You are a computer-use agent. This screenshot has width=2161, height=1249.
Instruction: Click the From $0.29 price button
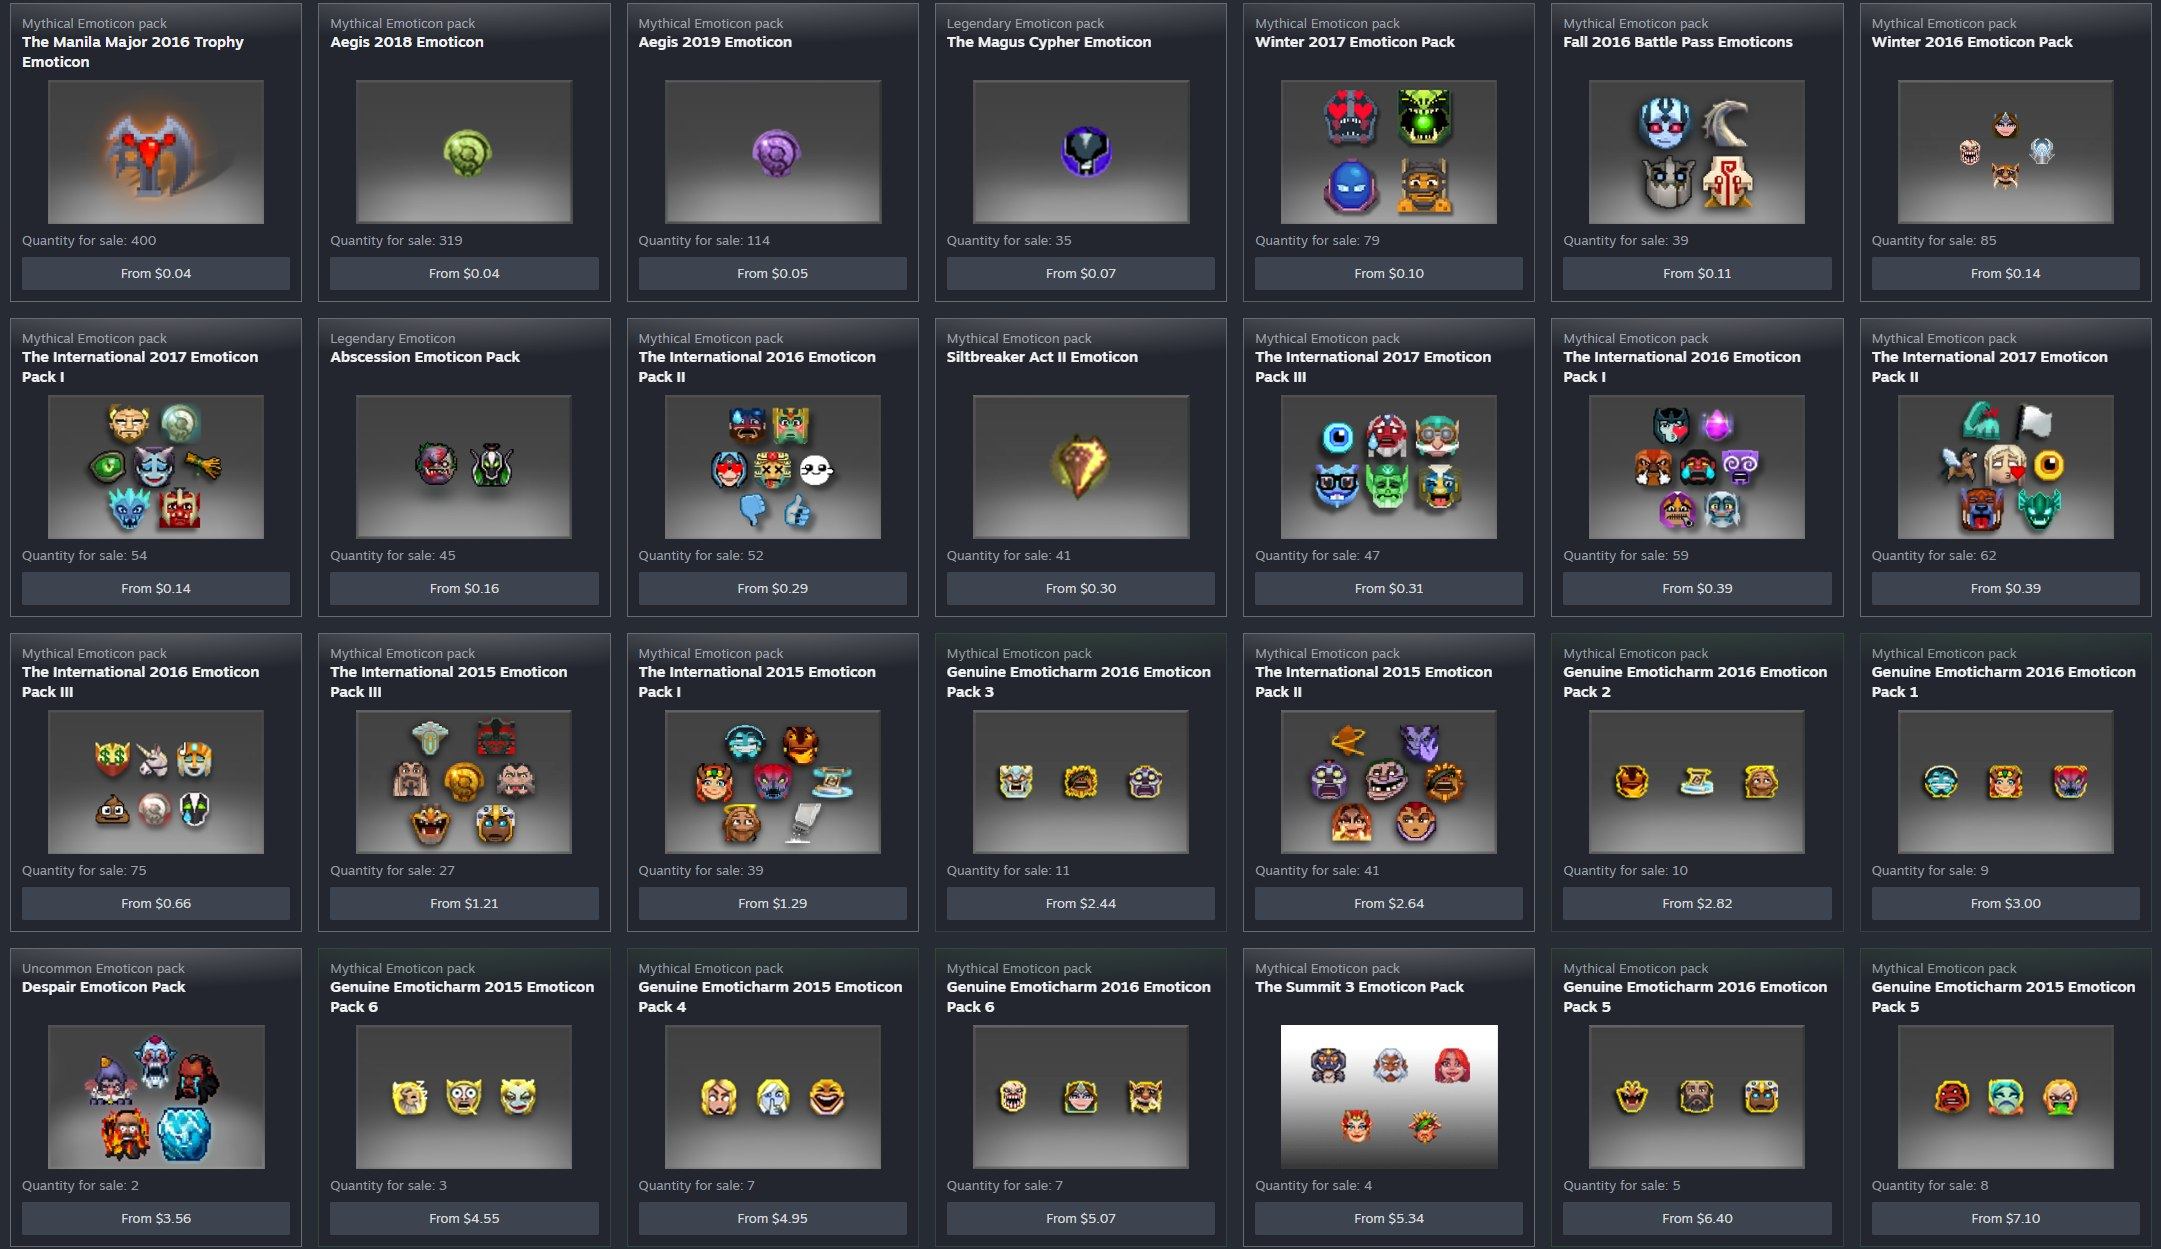[773, 588]
